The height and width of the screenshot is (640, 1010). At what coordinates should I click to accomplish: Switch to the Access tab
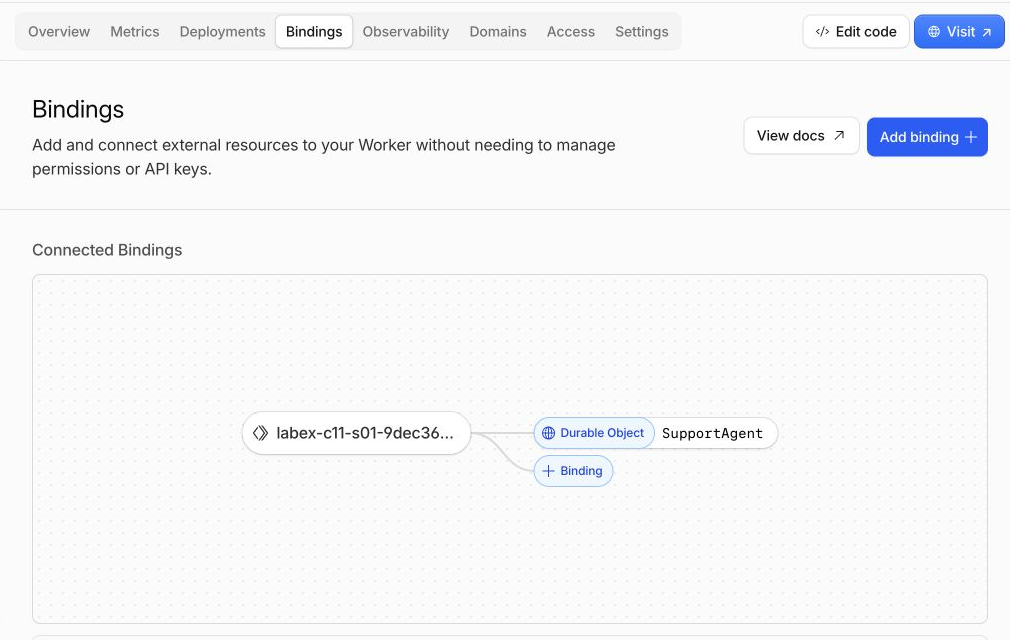coord(571,32)
